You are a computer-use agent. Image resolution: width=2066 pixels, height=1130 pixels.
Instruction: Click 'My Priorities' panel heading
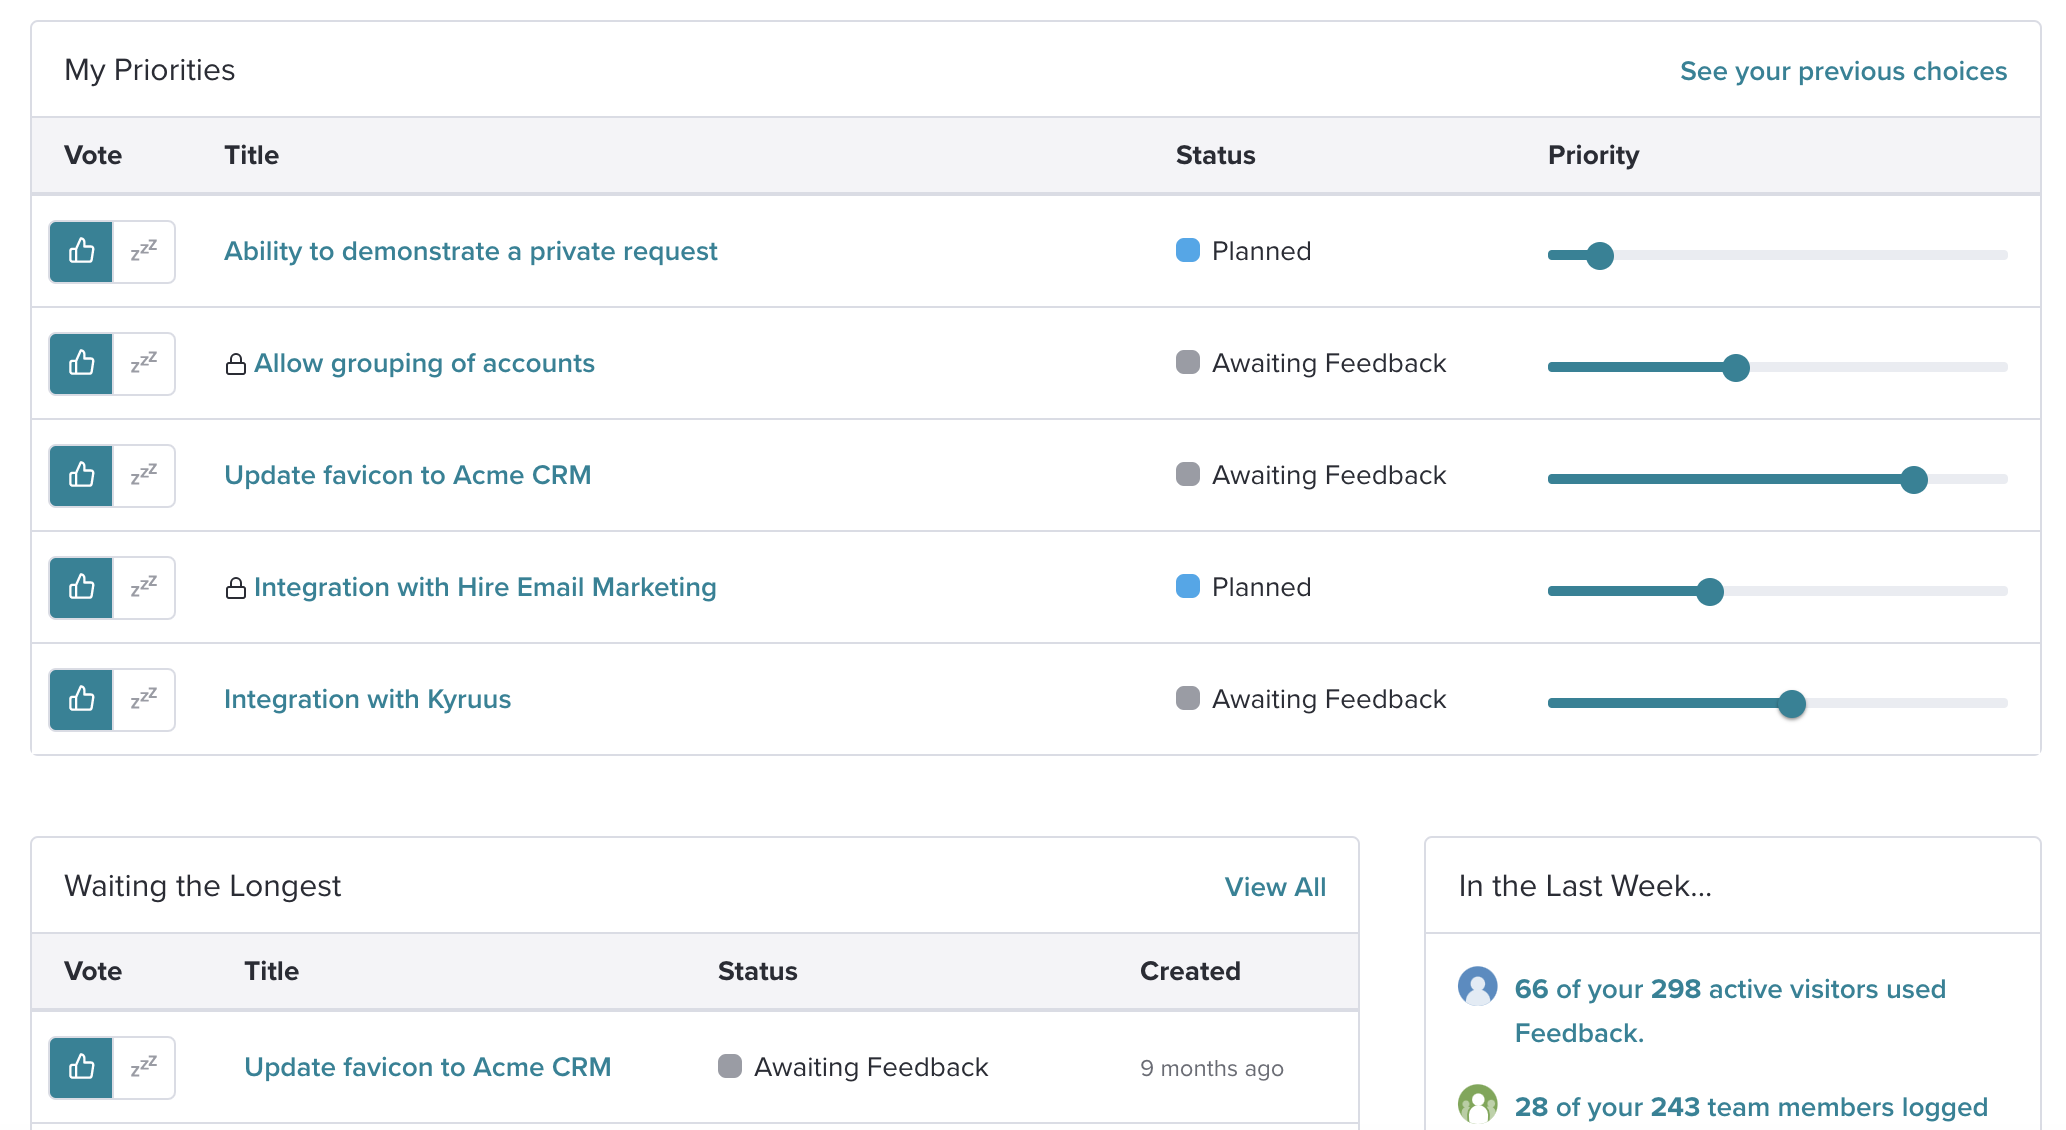[x=150, y=70]
